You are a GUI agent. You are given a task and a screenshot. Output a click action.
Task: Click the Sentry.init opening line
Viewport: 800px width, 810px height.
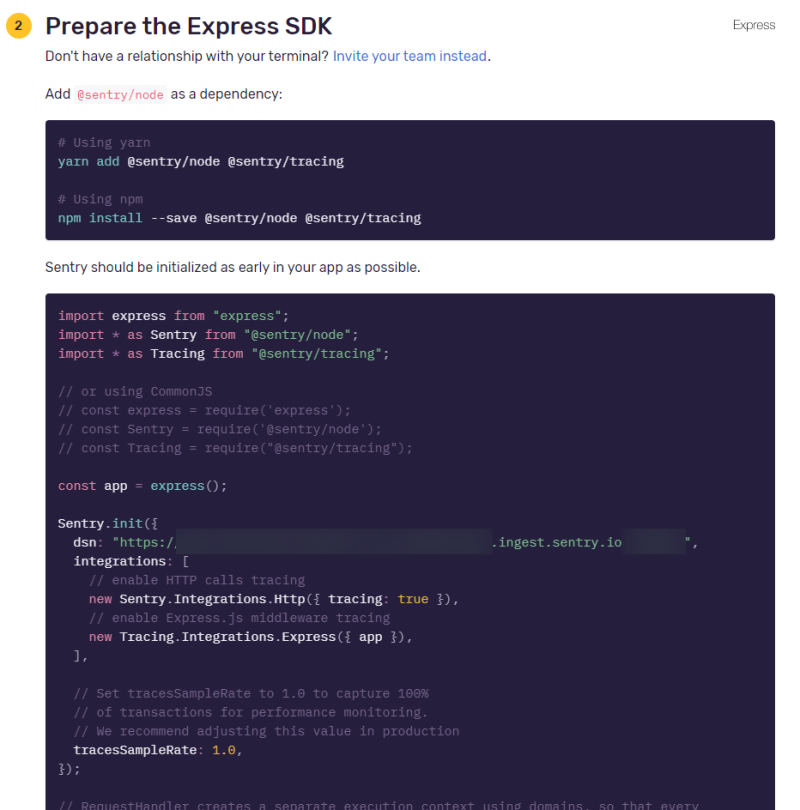(108, 524)
